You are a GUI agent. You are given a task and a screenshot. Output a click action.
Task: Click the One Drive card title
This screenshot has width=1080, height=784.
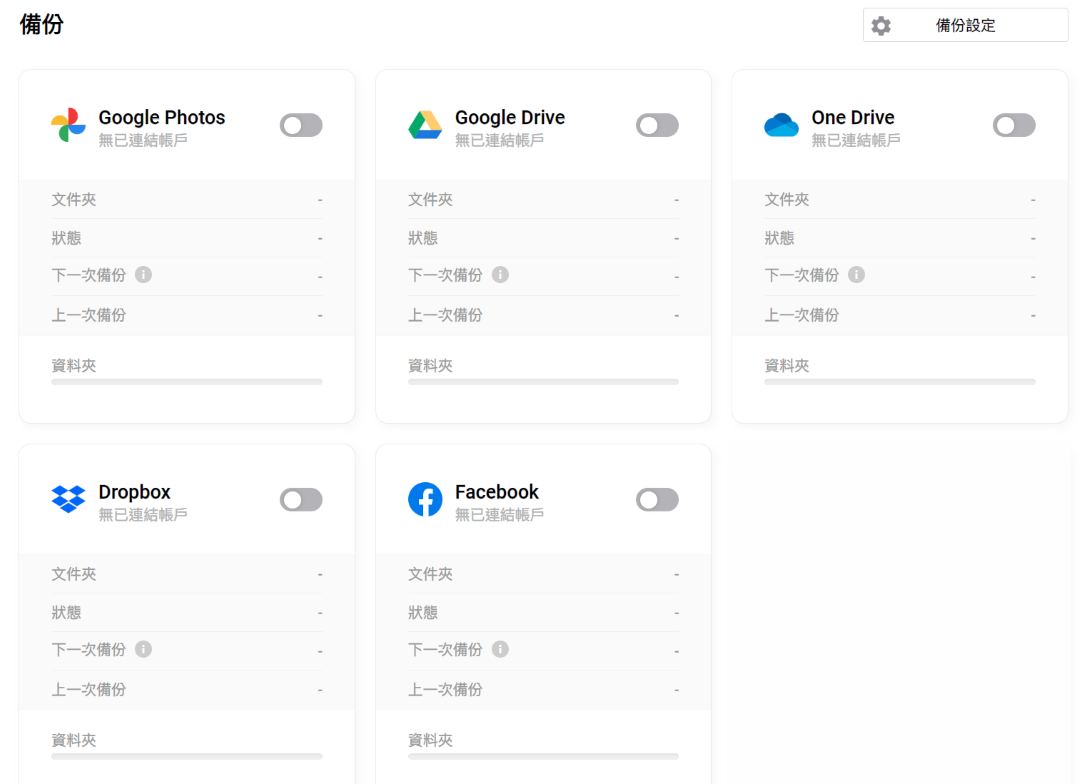tap(853, 118)
